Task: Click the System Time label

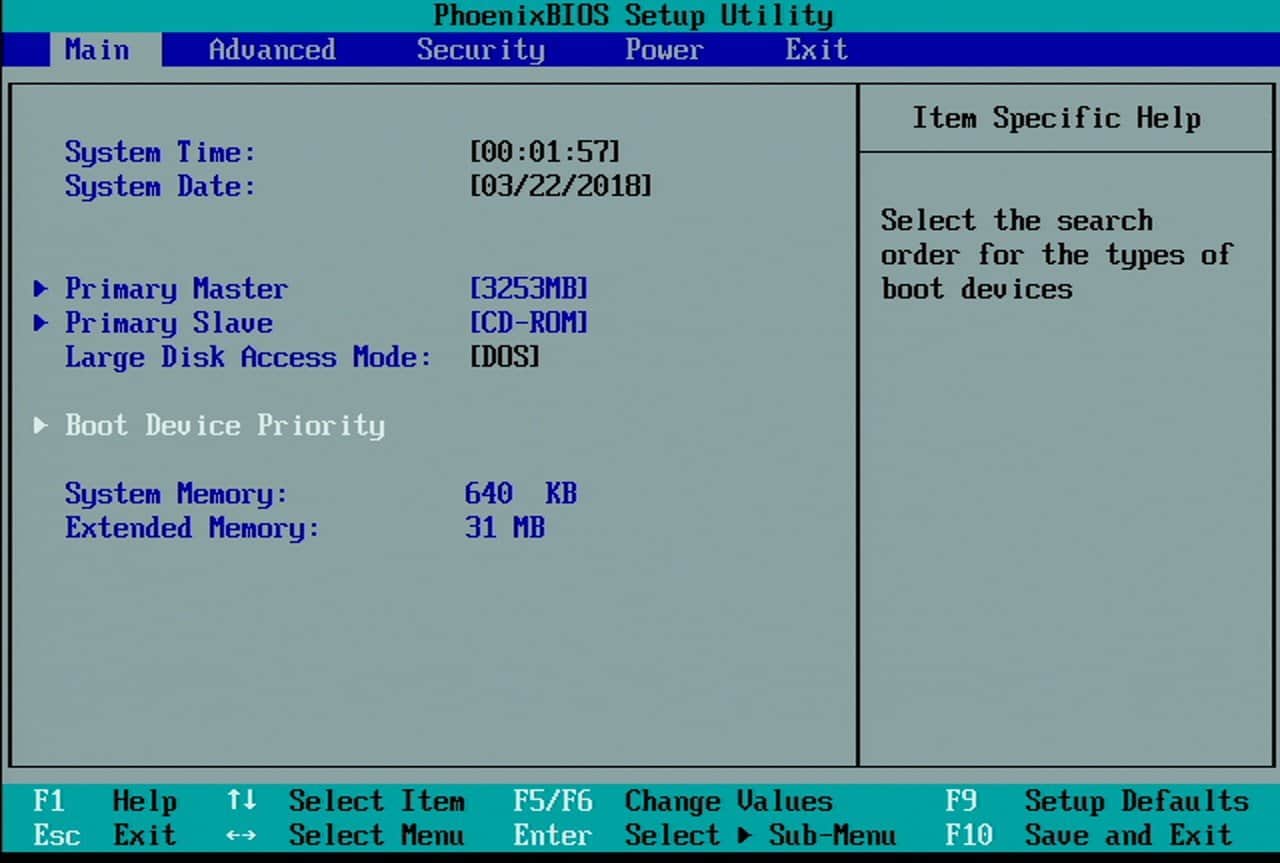Action: pos(160,153)
